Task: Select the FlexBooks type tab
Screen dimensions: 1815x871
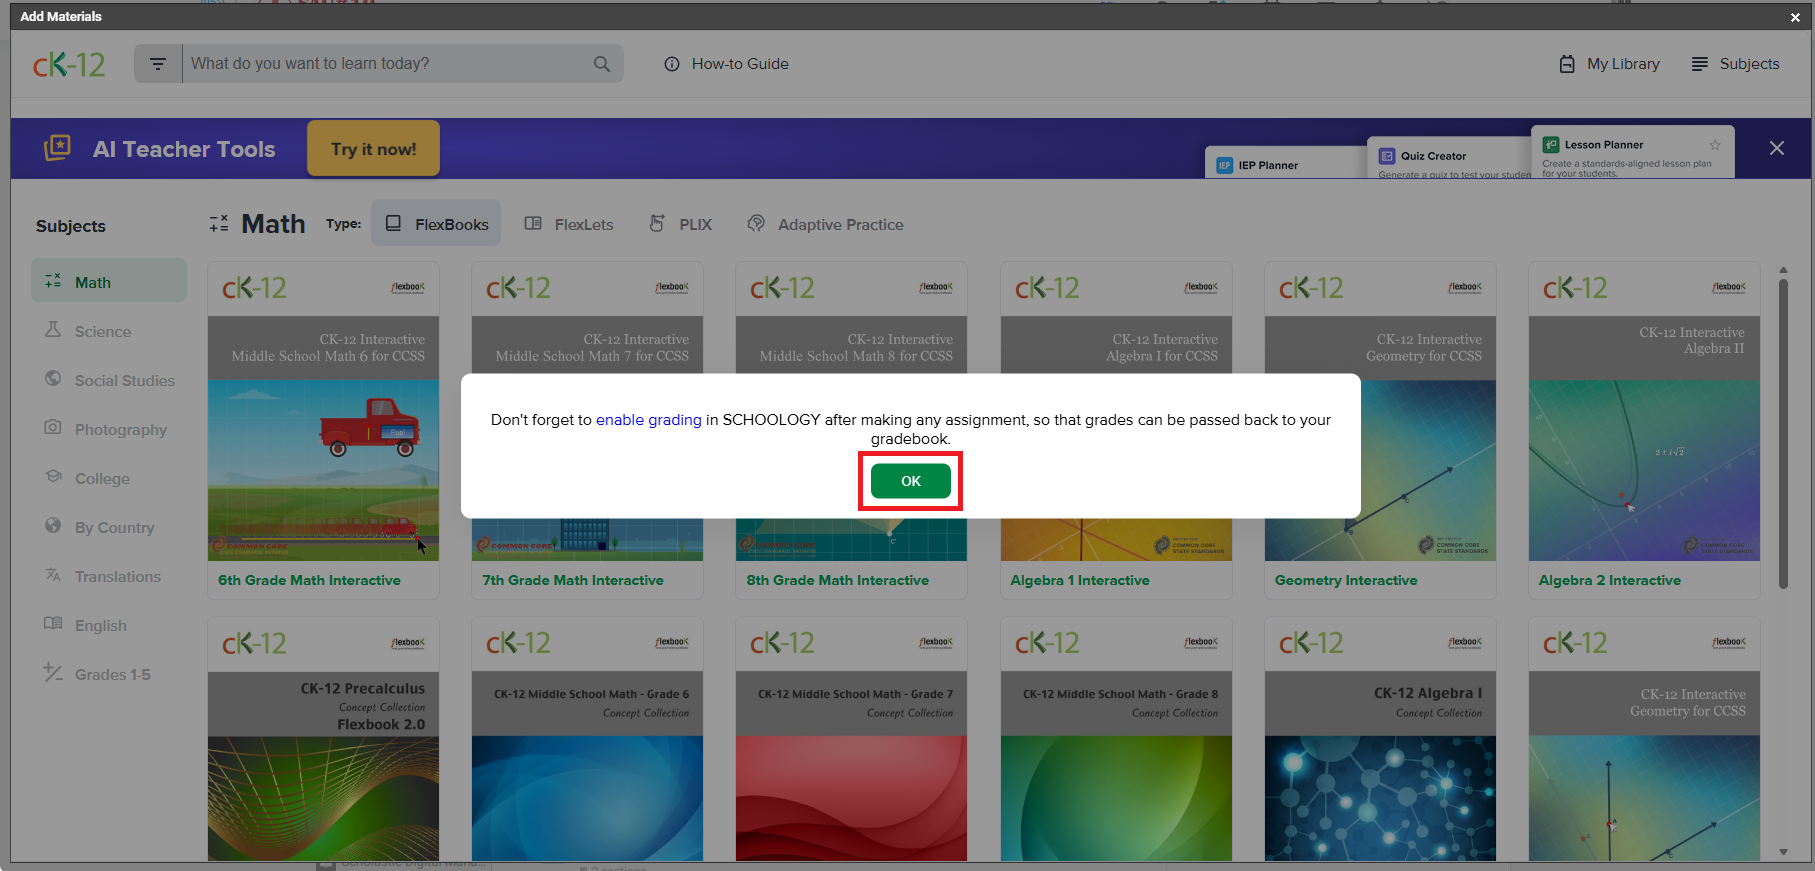Action: [437, 224]
